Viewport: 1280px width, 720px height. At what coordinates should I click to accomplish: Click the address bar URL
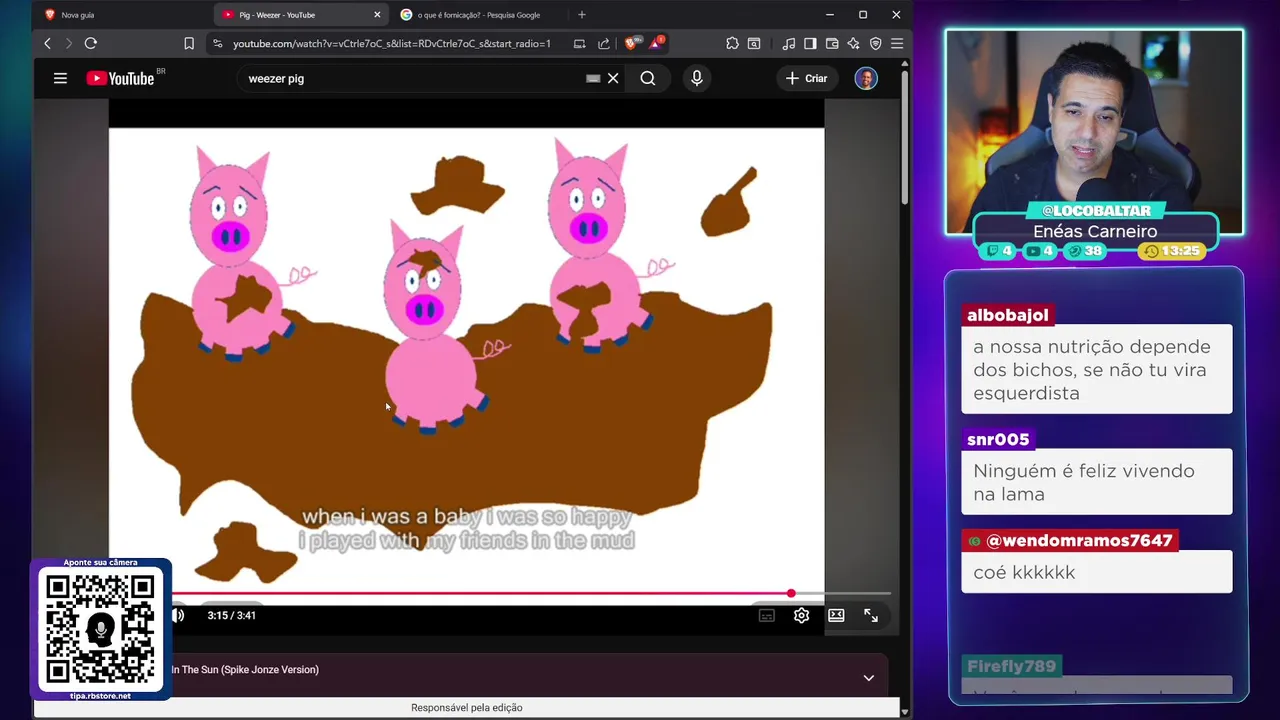coord(391,43)
